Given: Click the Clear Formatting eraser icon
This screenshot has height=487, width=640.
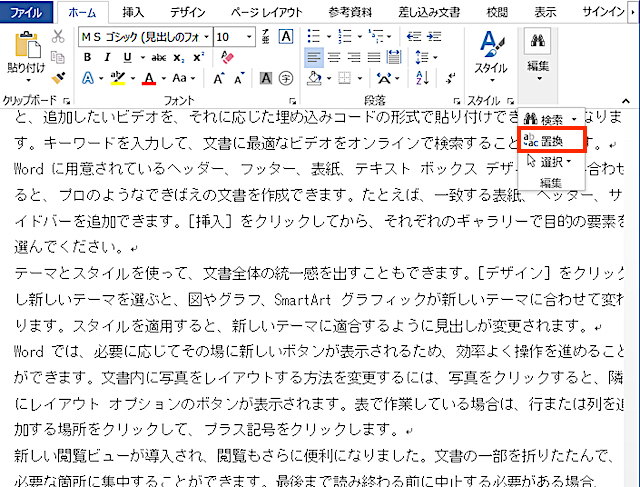Looking at the screenshot, I should [x=226, y=57].
